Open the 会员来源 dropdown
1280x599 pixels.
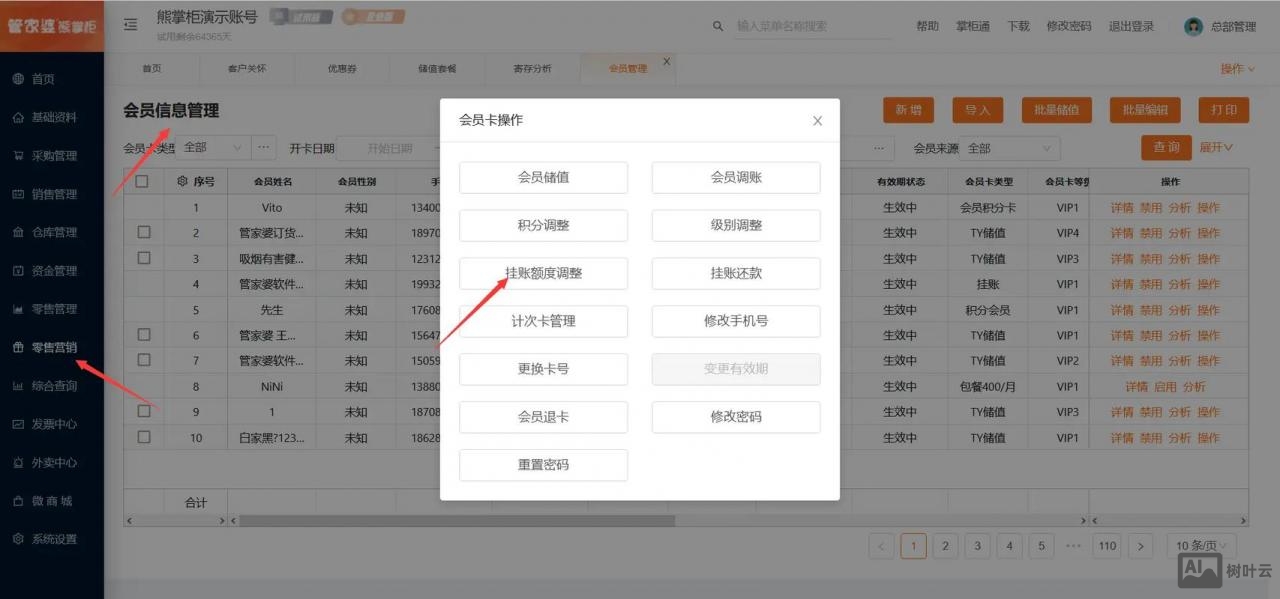pyautogui.click(x=1010, y=147)
